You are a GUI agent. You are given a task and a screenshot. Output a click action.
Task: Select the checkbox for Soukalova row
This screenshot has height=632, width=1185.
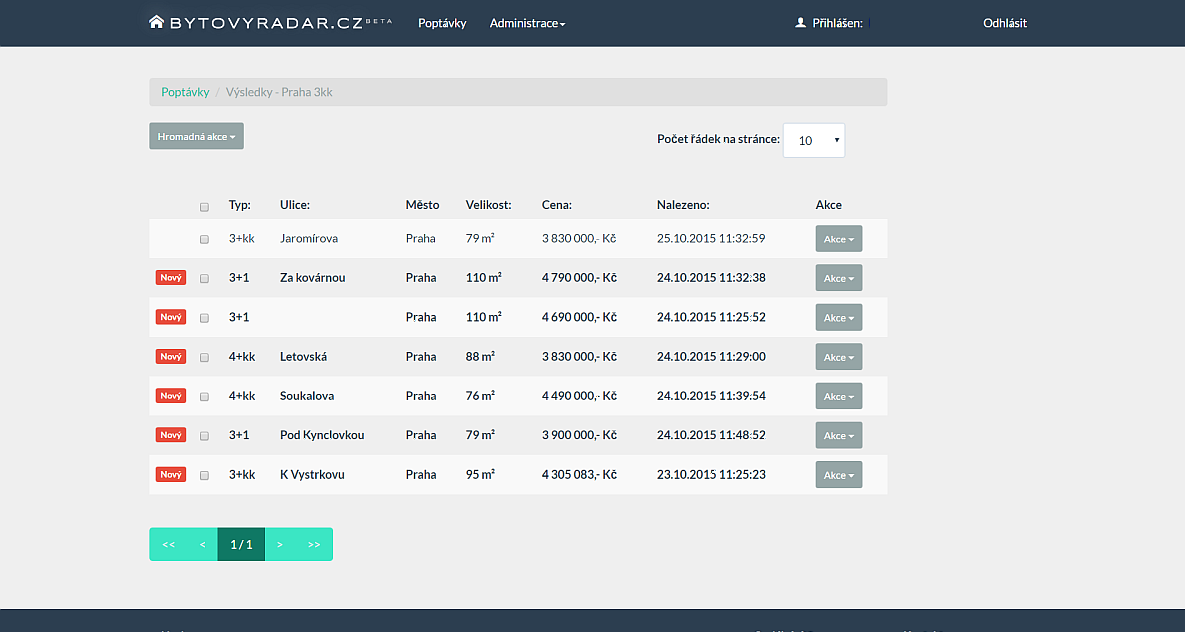[x=205, y=397]
